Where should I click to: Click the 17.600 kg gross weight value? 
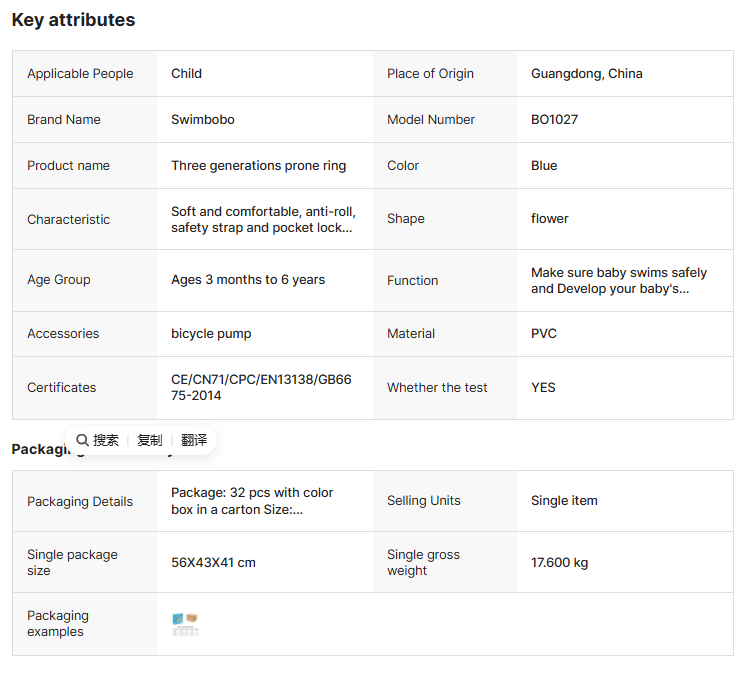click(559, 563)
